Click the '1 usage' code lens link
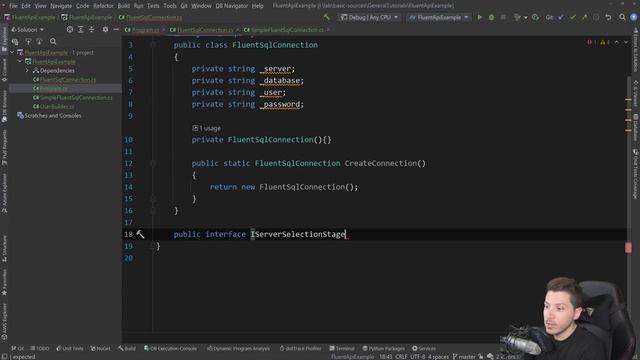640x360 pixels. (207, 128)
